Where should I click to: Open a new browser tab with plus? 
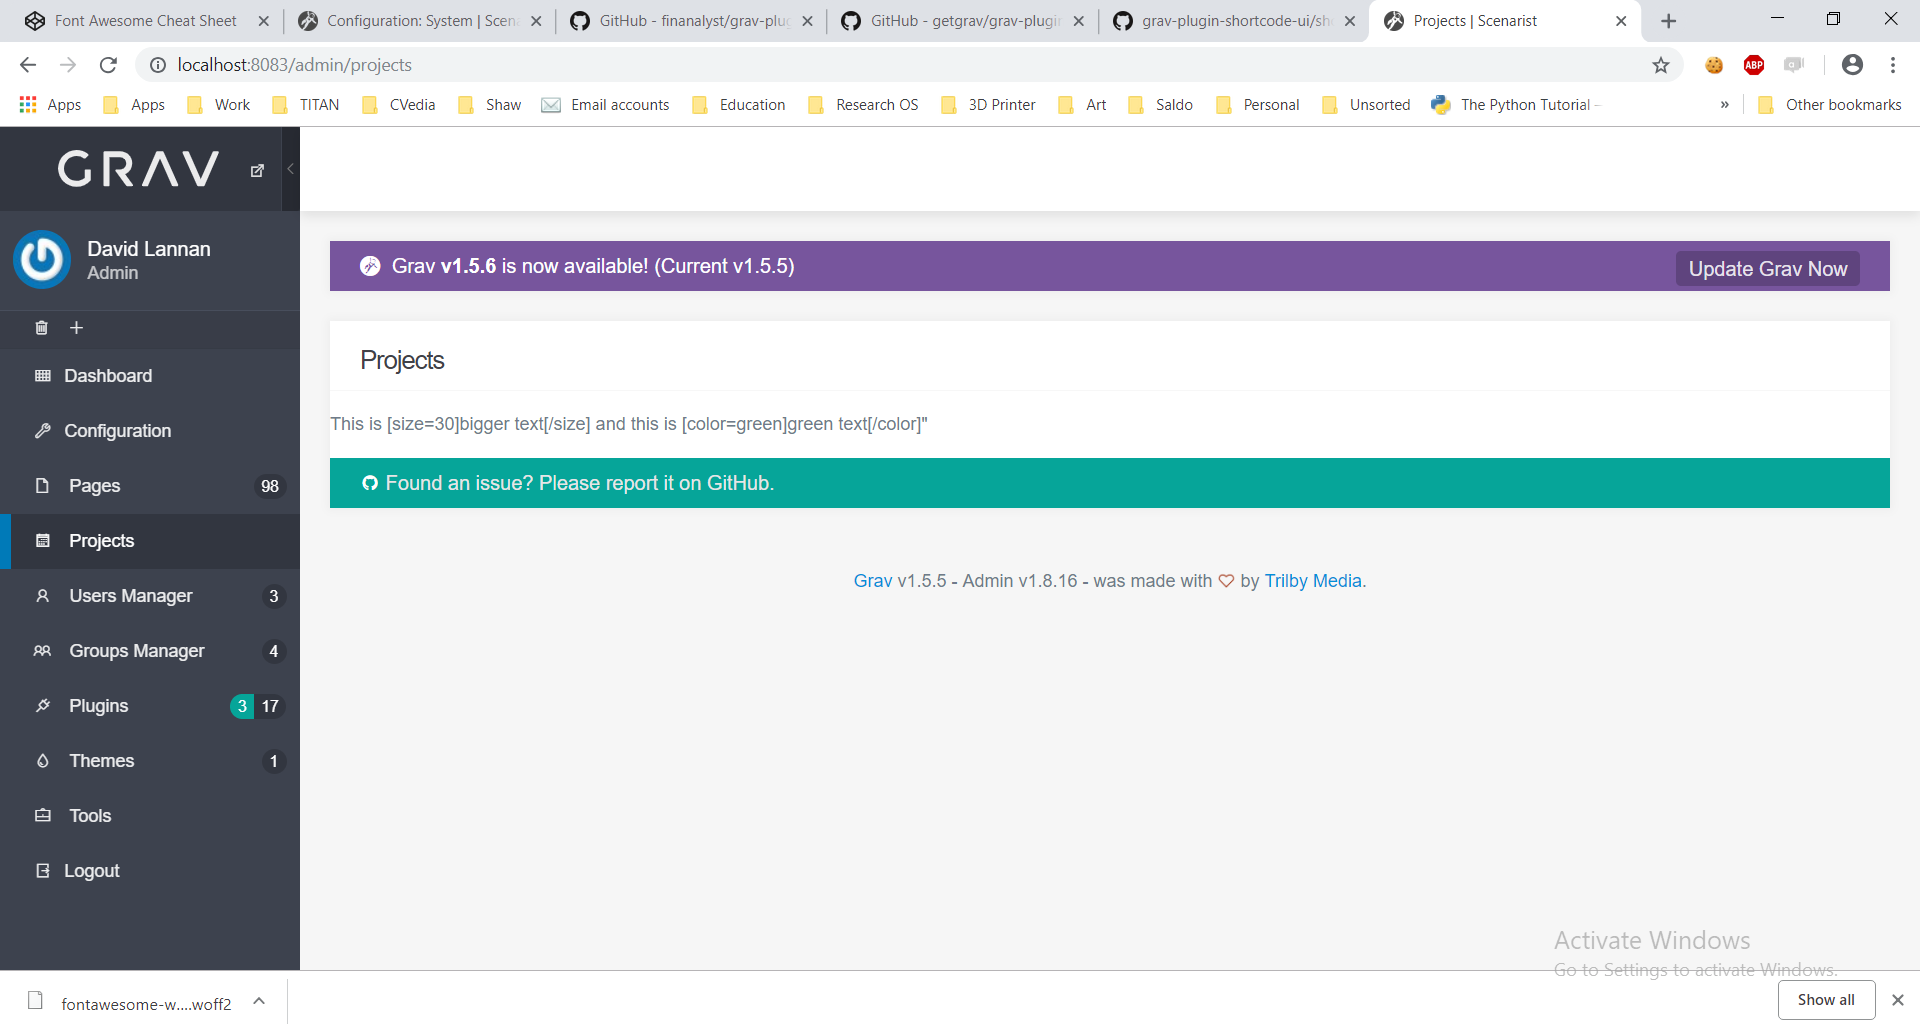(x=1668, y=21)
